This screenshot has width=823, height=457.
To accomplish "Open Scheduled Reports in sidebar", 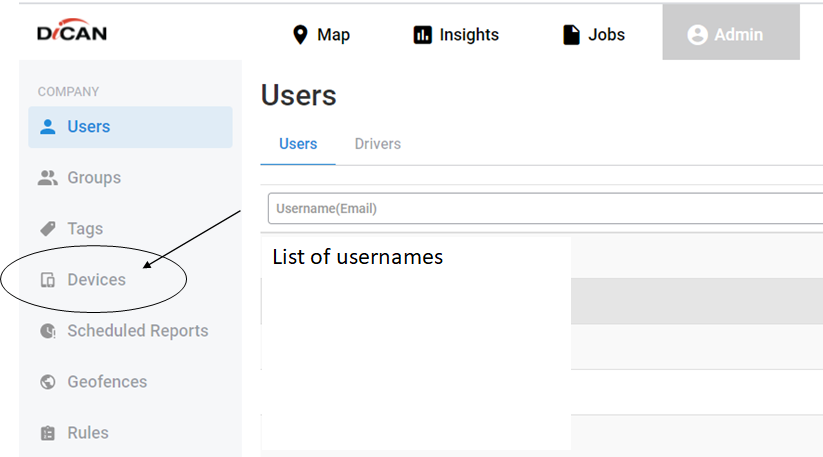I will pos(138,331).
